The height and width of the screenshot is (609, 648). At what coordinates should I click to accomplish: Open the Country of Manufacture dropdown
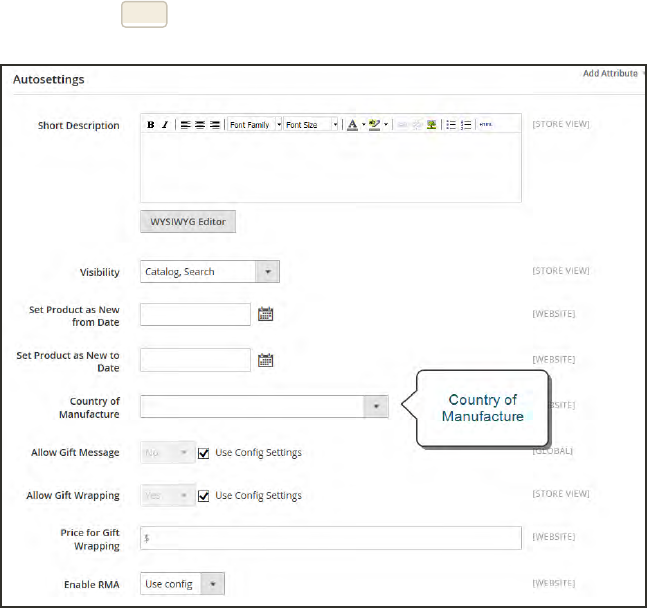pos(375,406)
